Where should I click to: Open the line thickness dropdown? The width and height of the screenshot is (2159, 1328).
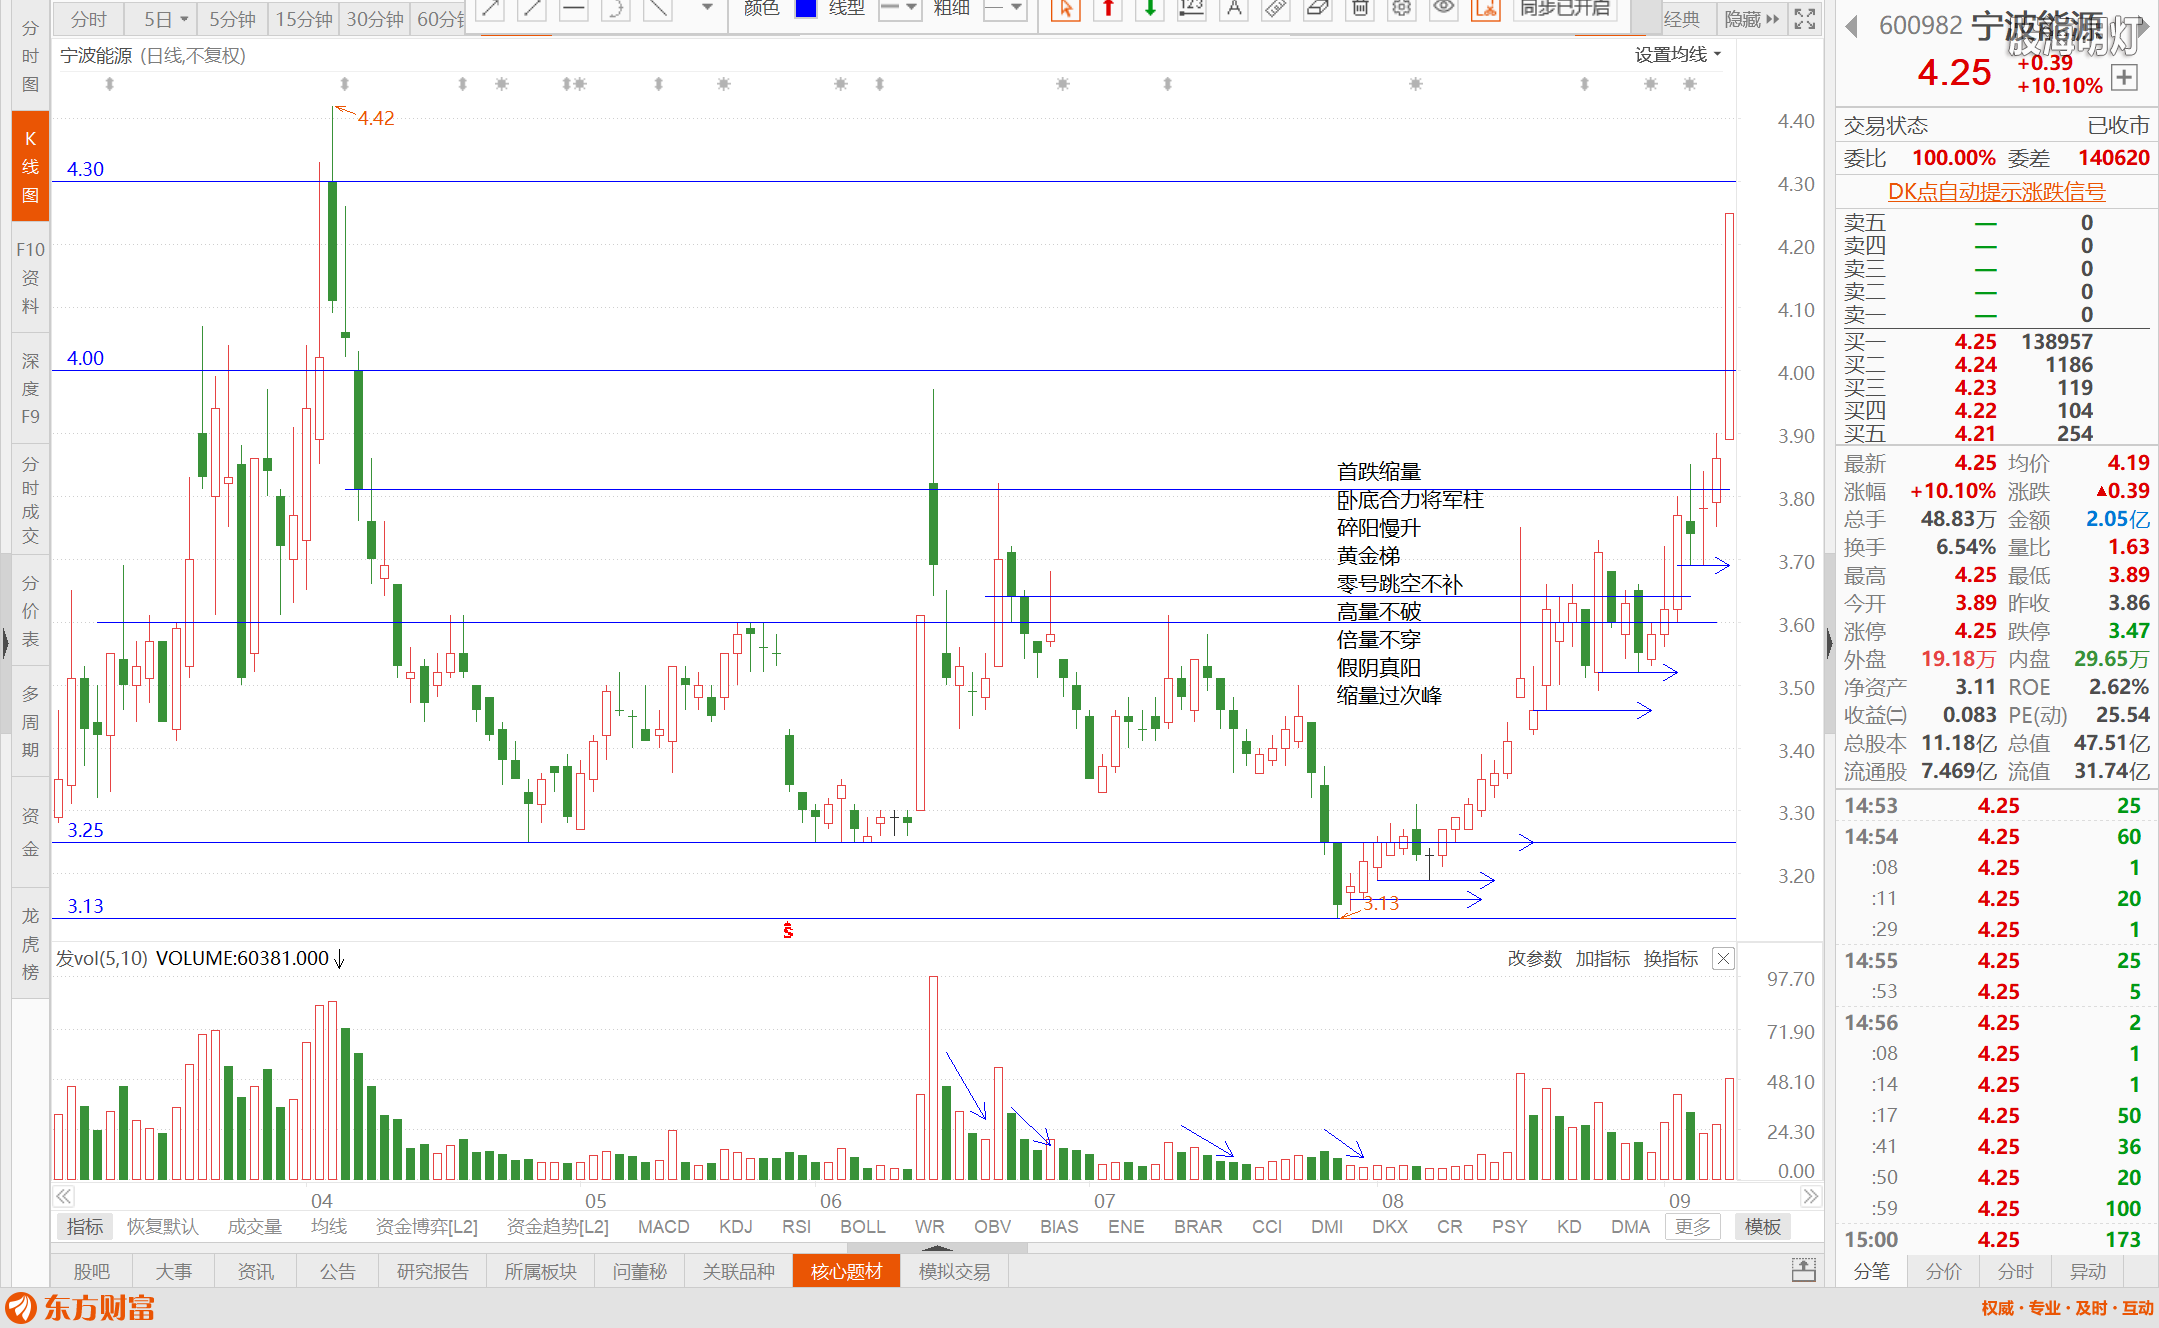point(1004,10)
